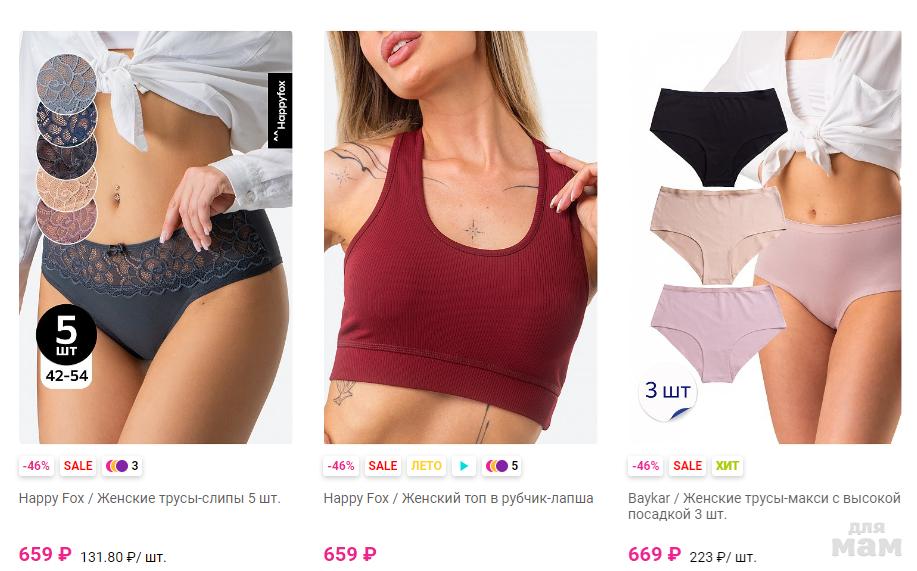This screenshot has height=571, width=917.
Task: Click the 3 шт sticker badge
Action: pyautogui.click(x=668, y=391)
